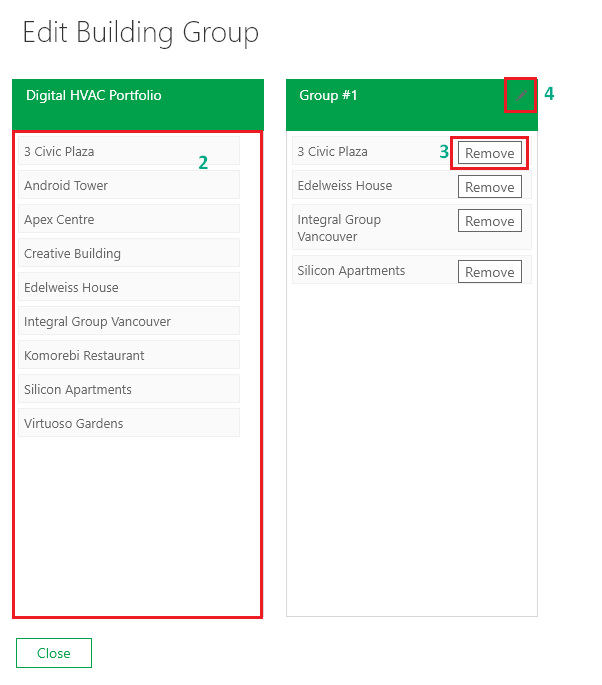The image size is (602, 685).
Task: Click the pencil icon to rename Group #1
Action: pyautogui.click(x=520, y=95)
